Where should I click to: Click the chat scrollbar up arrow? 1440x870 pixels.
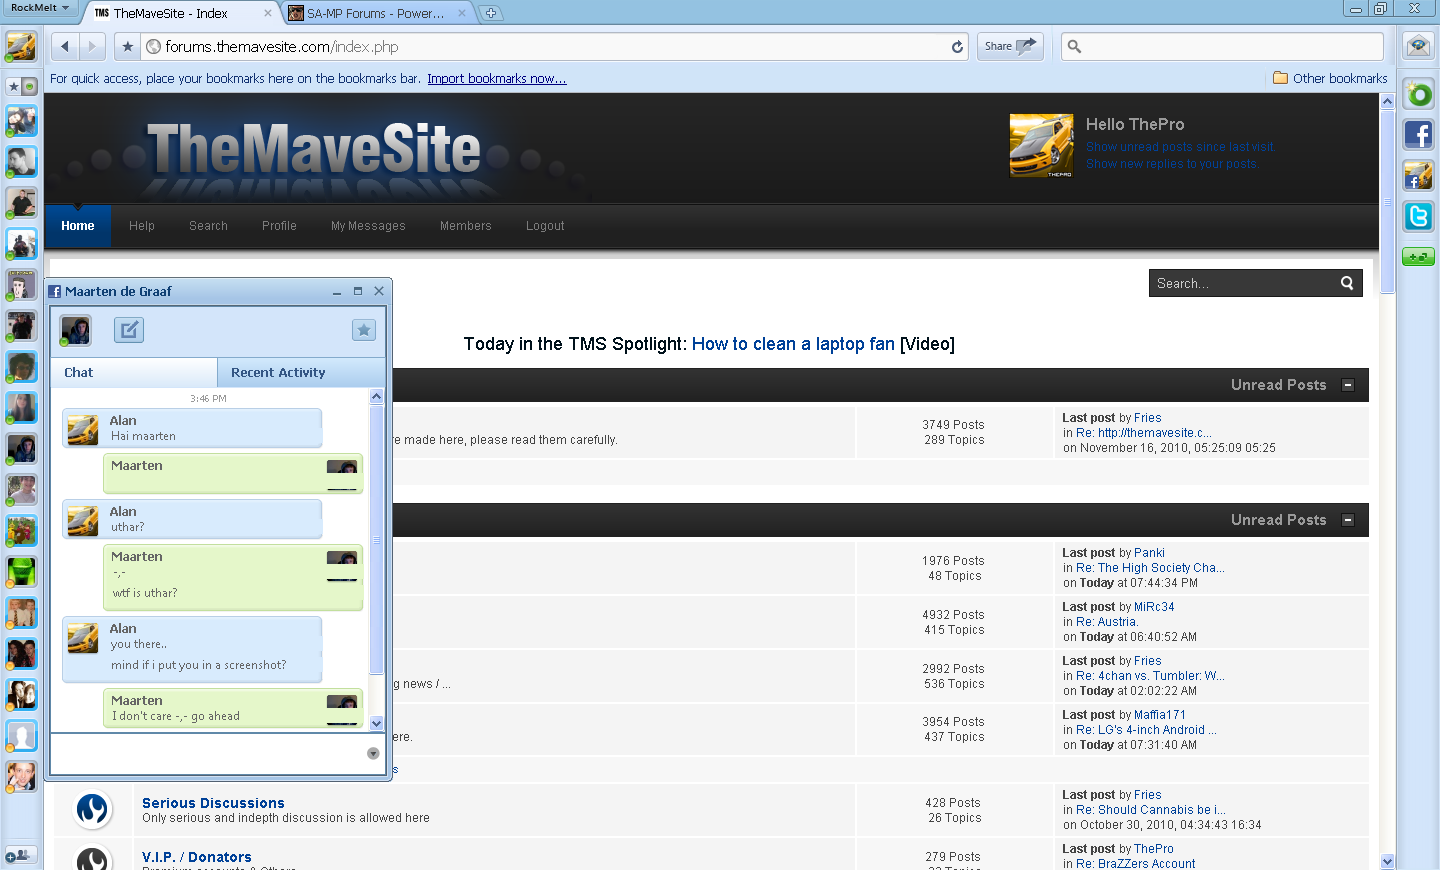(377, 397)
